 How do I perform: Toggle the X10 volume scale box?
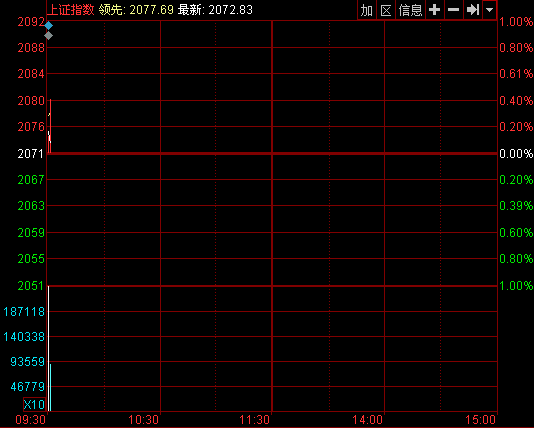point(34,405)
